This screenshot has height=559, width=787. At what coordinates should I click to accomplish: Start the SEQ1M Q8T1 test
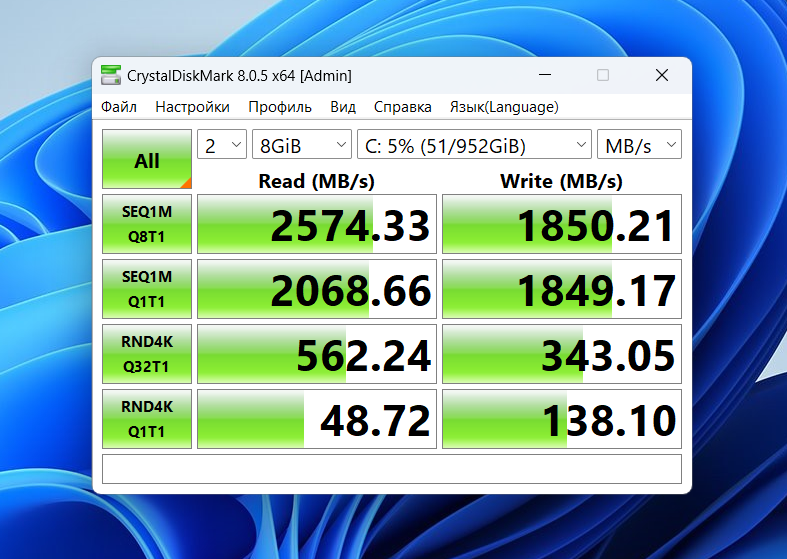[x=147, y=224]
